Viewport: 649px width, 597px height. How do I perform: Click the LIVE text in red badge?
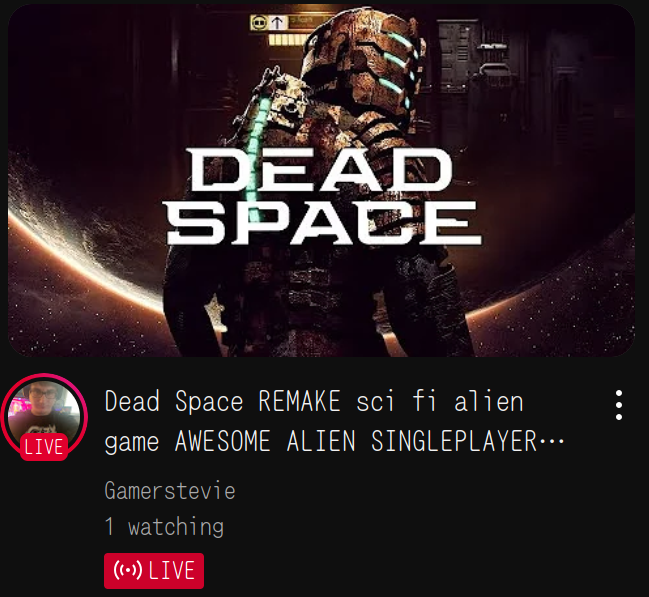[x=172, y=571]
